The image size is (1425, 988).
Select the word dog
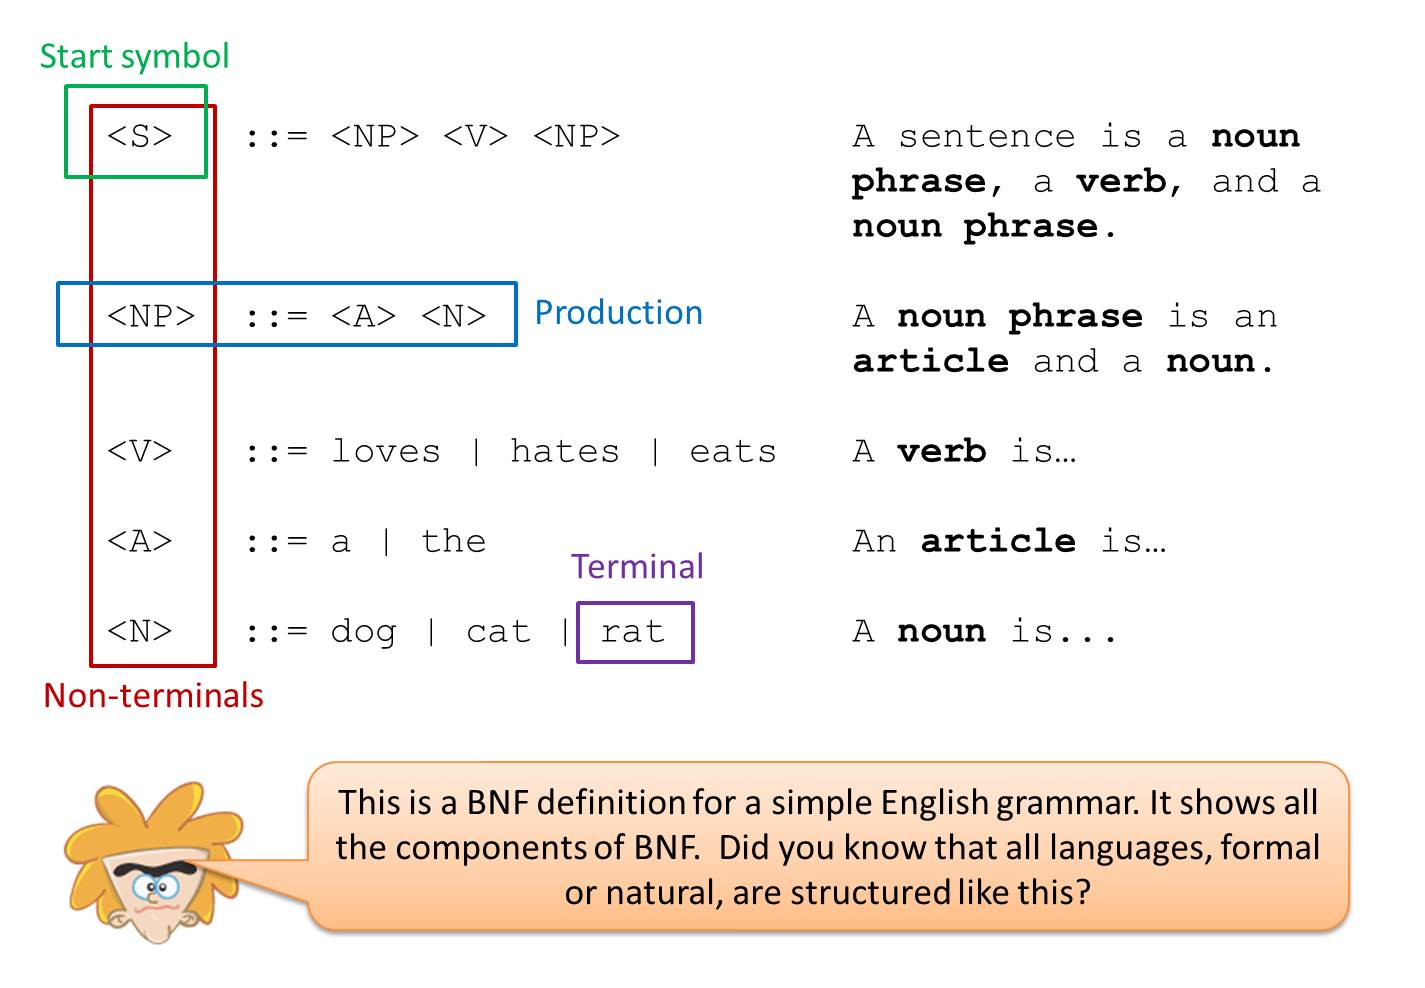pyautogui.click(x=364, y=632)
